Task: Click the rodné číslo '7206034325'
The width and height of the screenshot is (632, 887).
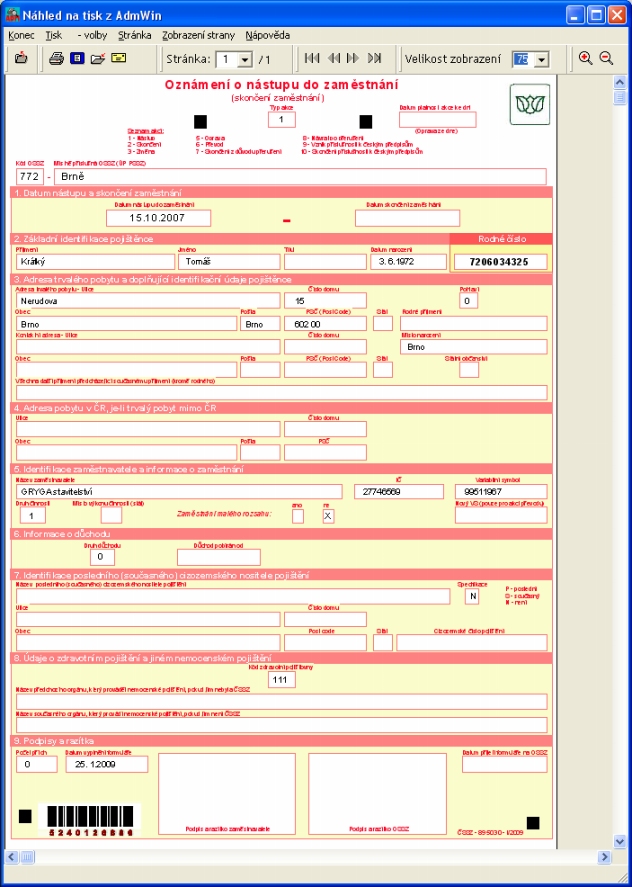Action: pyautogui.click(x=501, y=261)
